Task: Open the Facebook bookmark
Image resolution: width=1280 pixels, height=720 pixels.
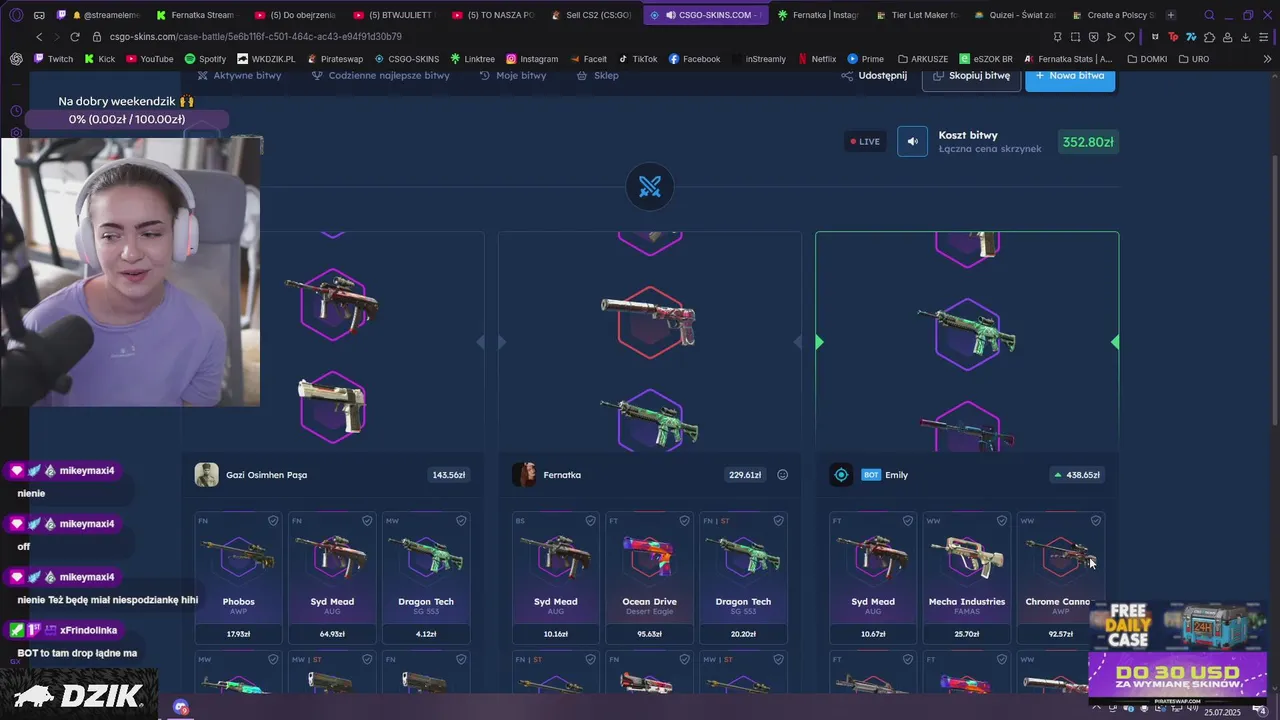Action: (x=694, y=59)
